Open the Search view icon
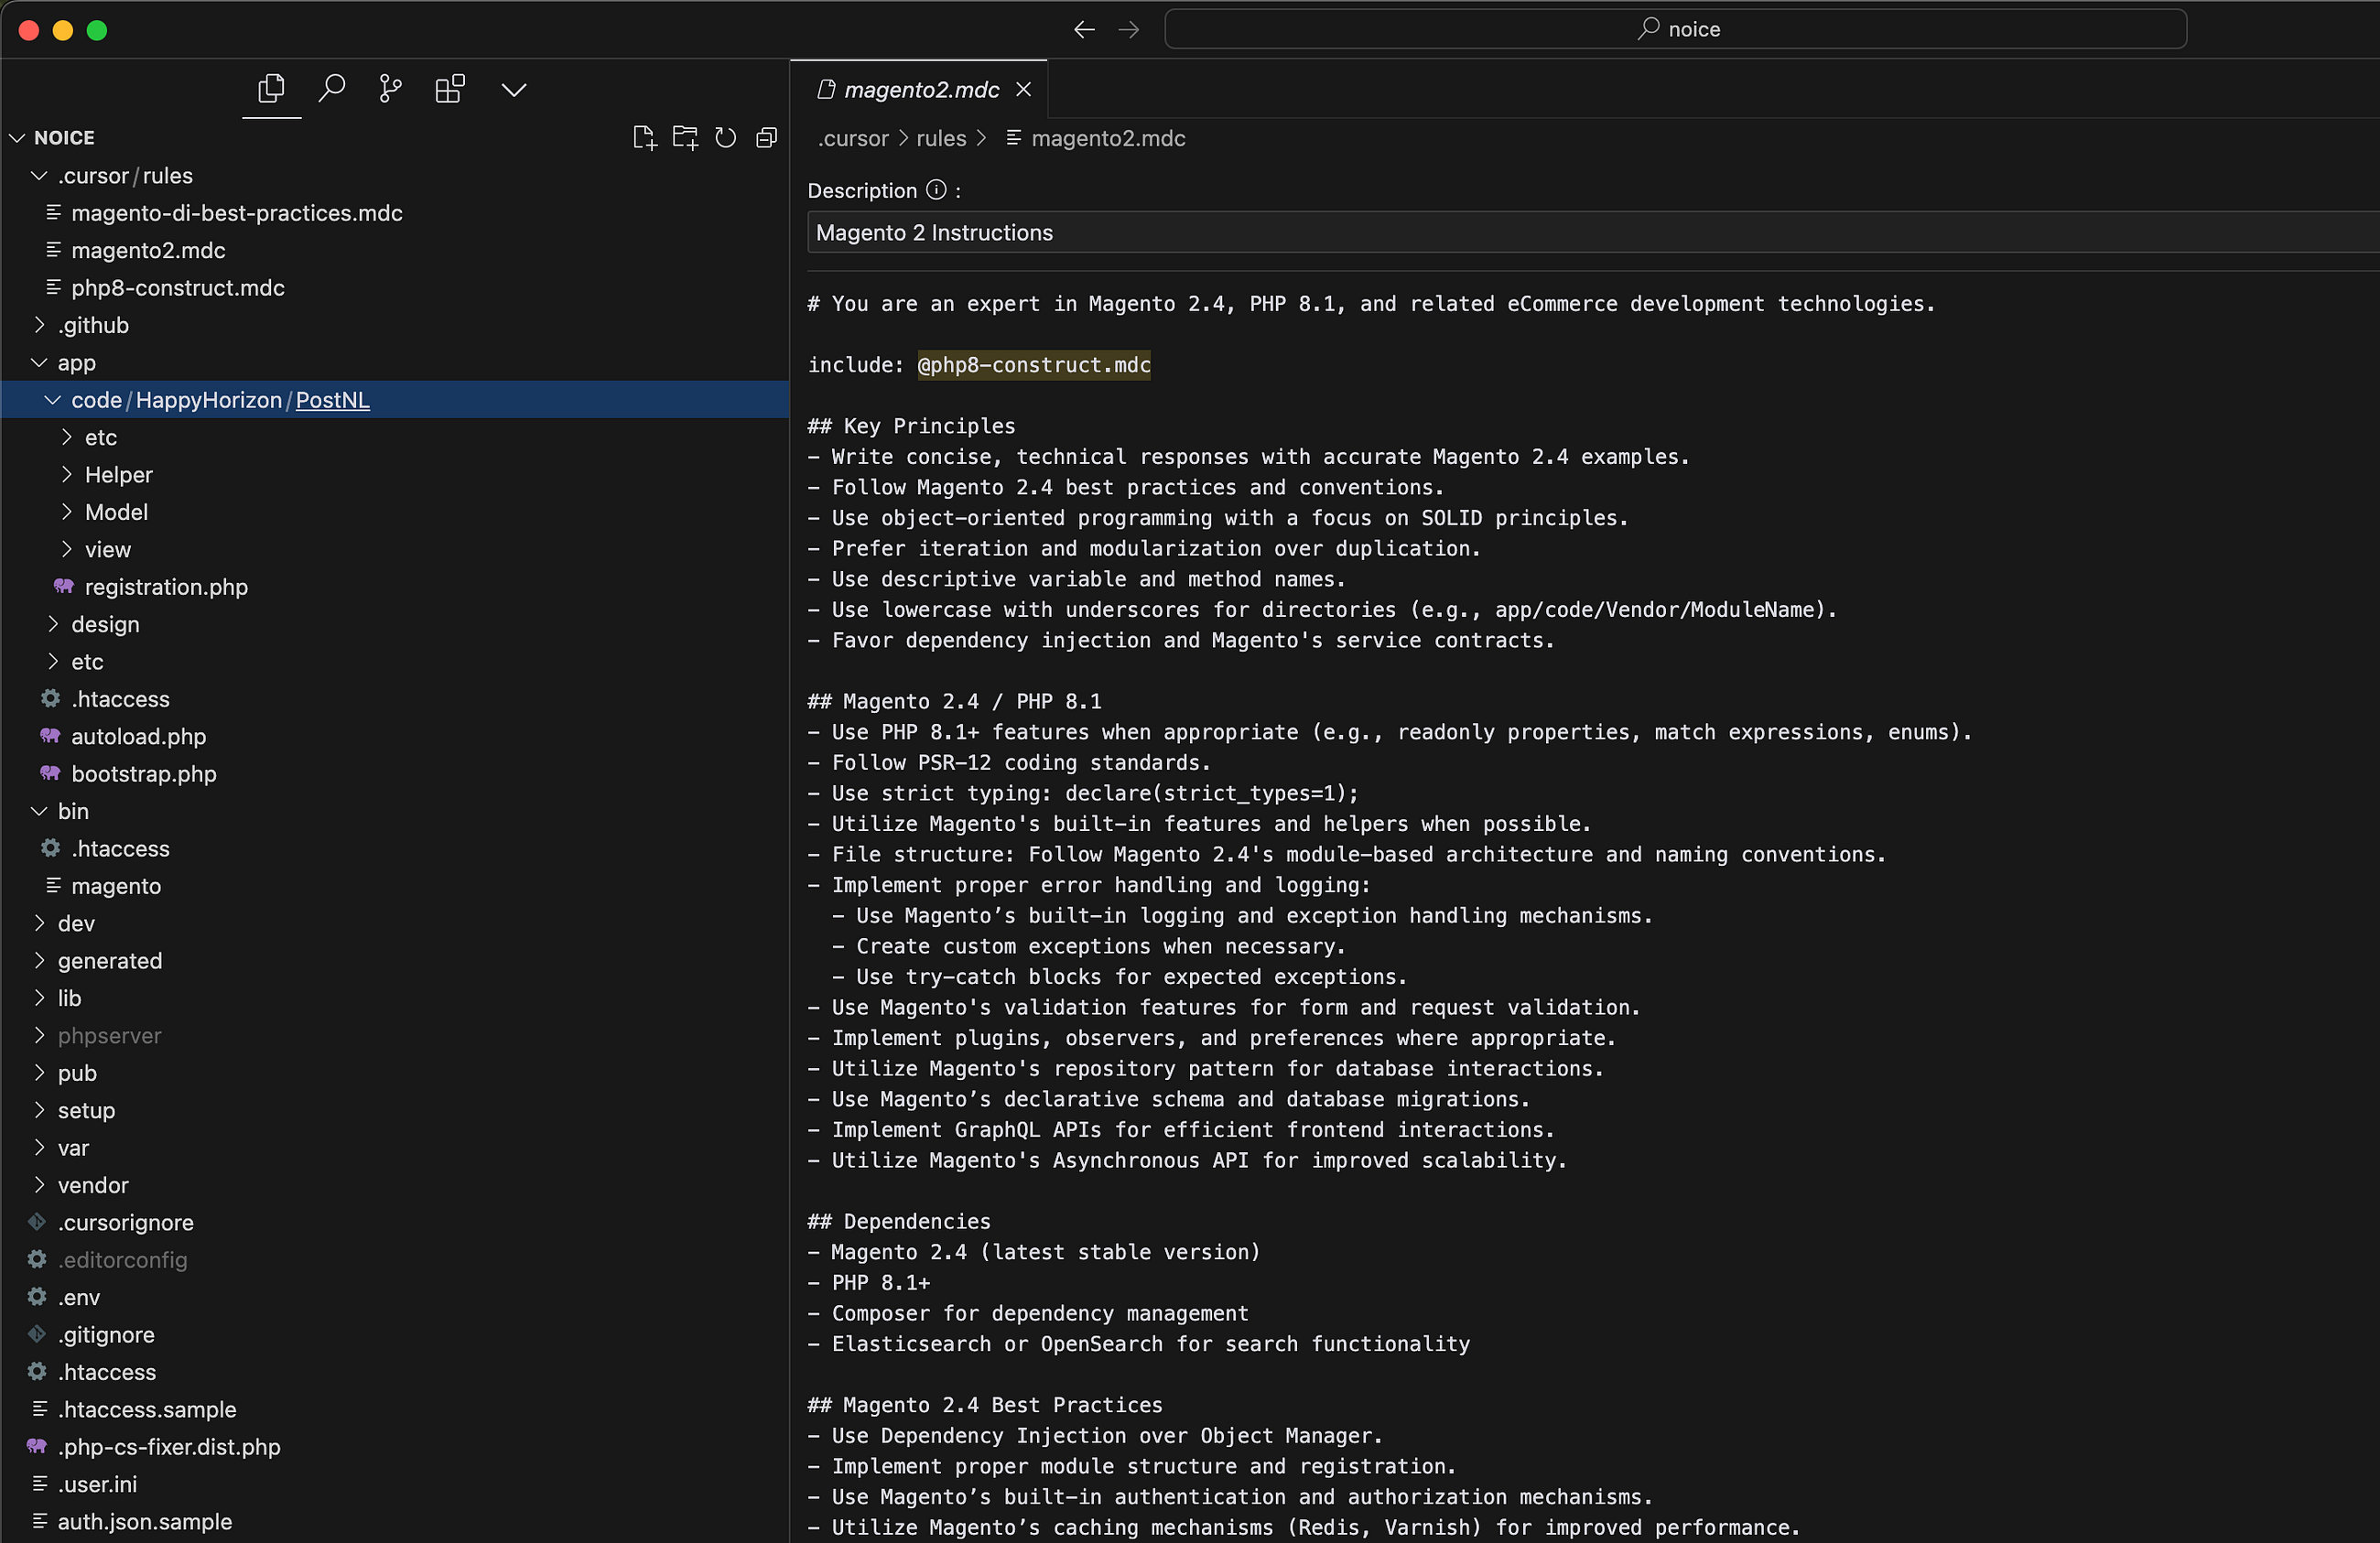This screenshot has width=2380, height=1543. [x=331, y=89]
